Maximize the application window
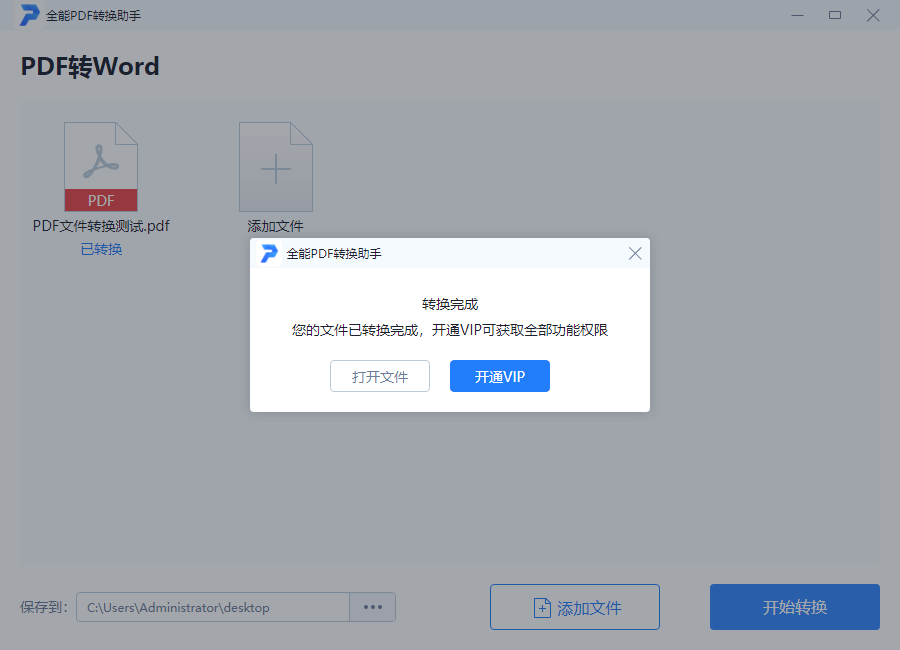 point(835,15)
